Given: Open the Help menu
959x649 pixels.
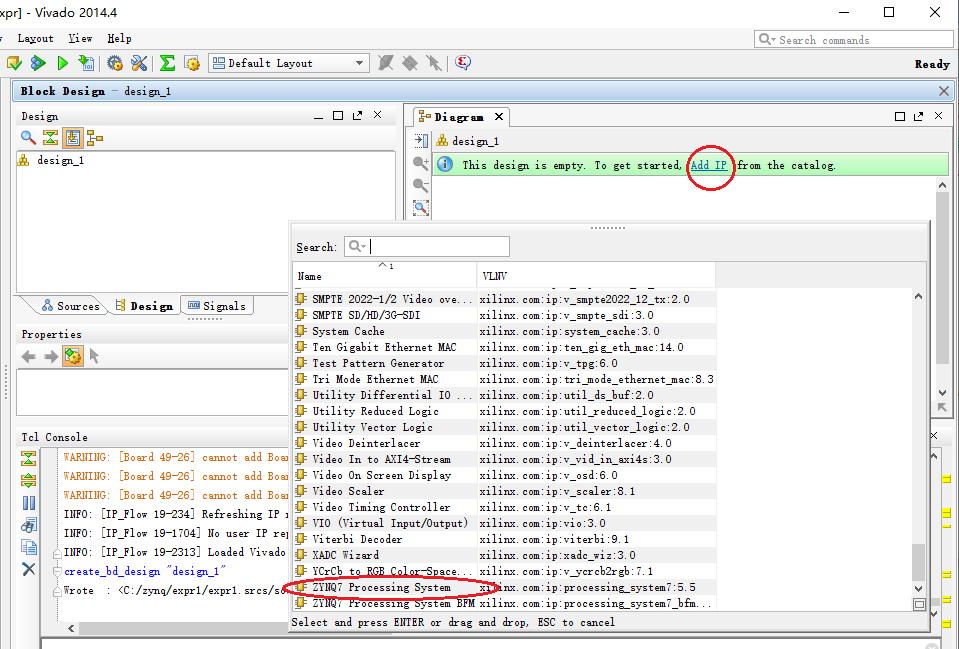Looking at the screenshot, I should pyautogui.click(x=119, y=38).
